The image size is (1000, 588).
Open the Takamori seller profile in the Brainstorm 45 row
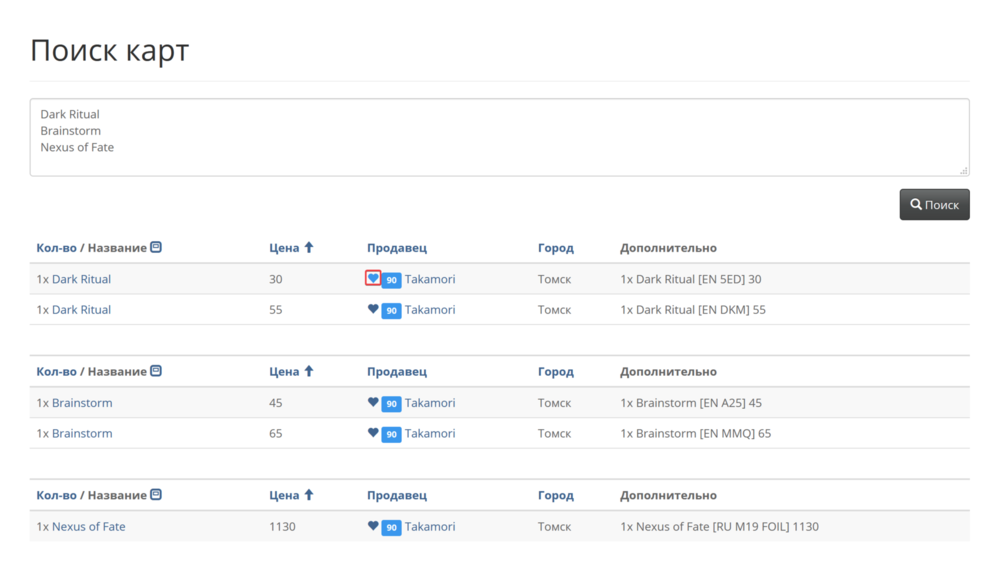pos(430,403)
